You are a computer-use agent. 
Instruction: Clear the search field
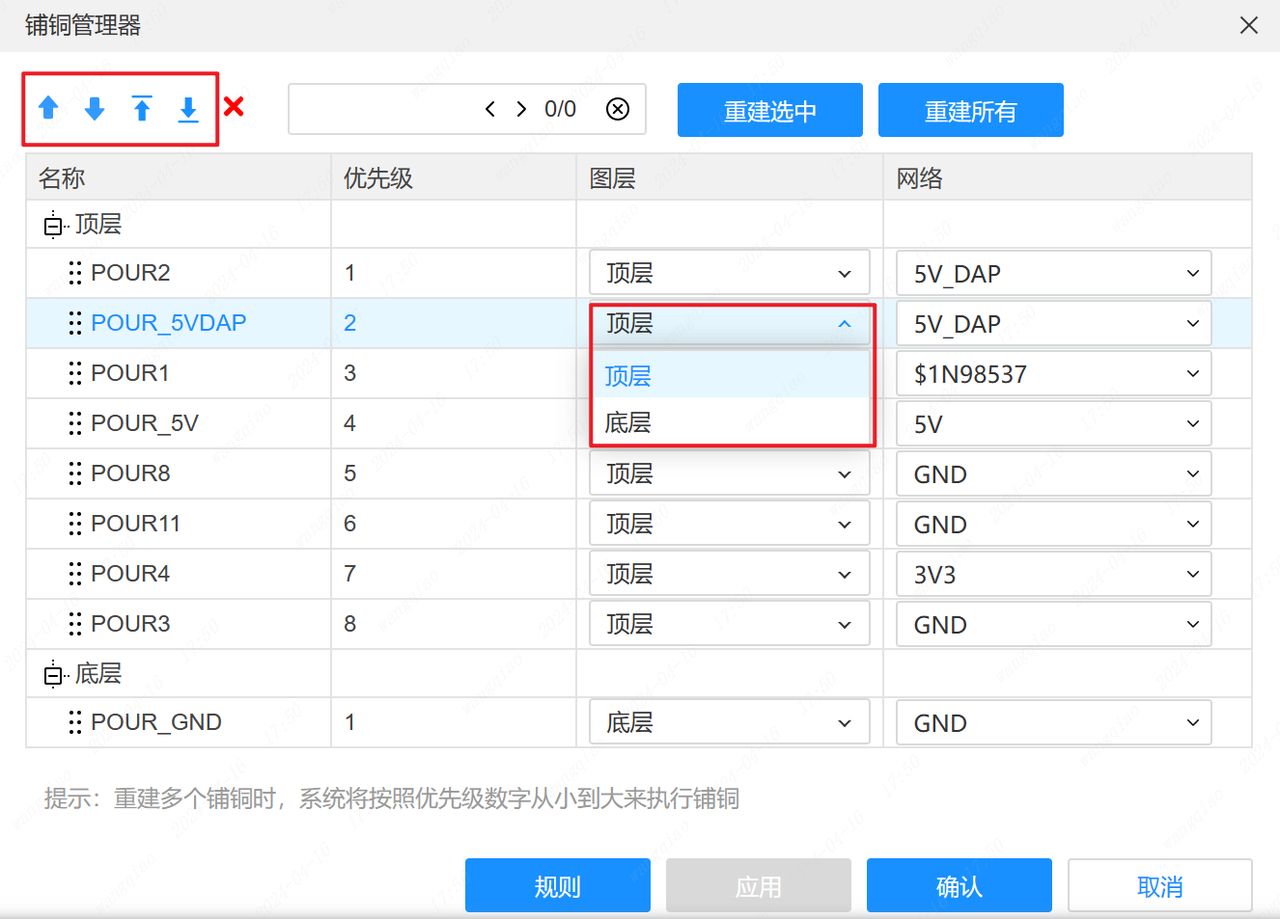618,109
